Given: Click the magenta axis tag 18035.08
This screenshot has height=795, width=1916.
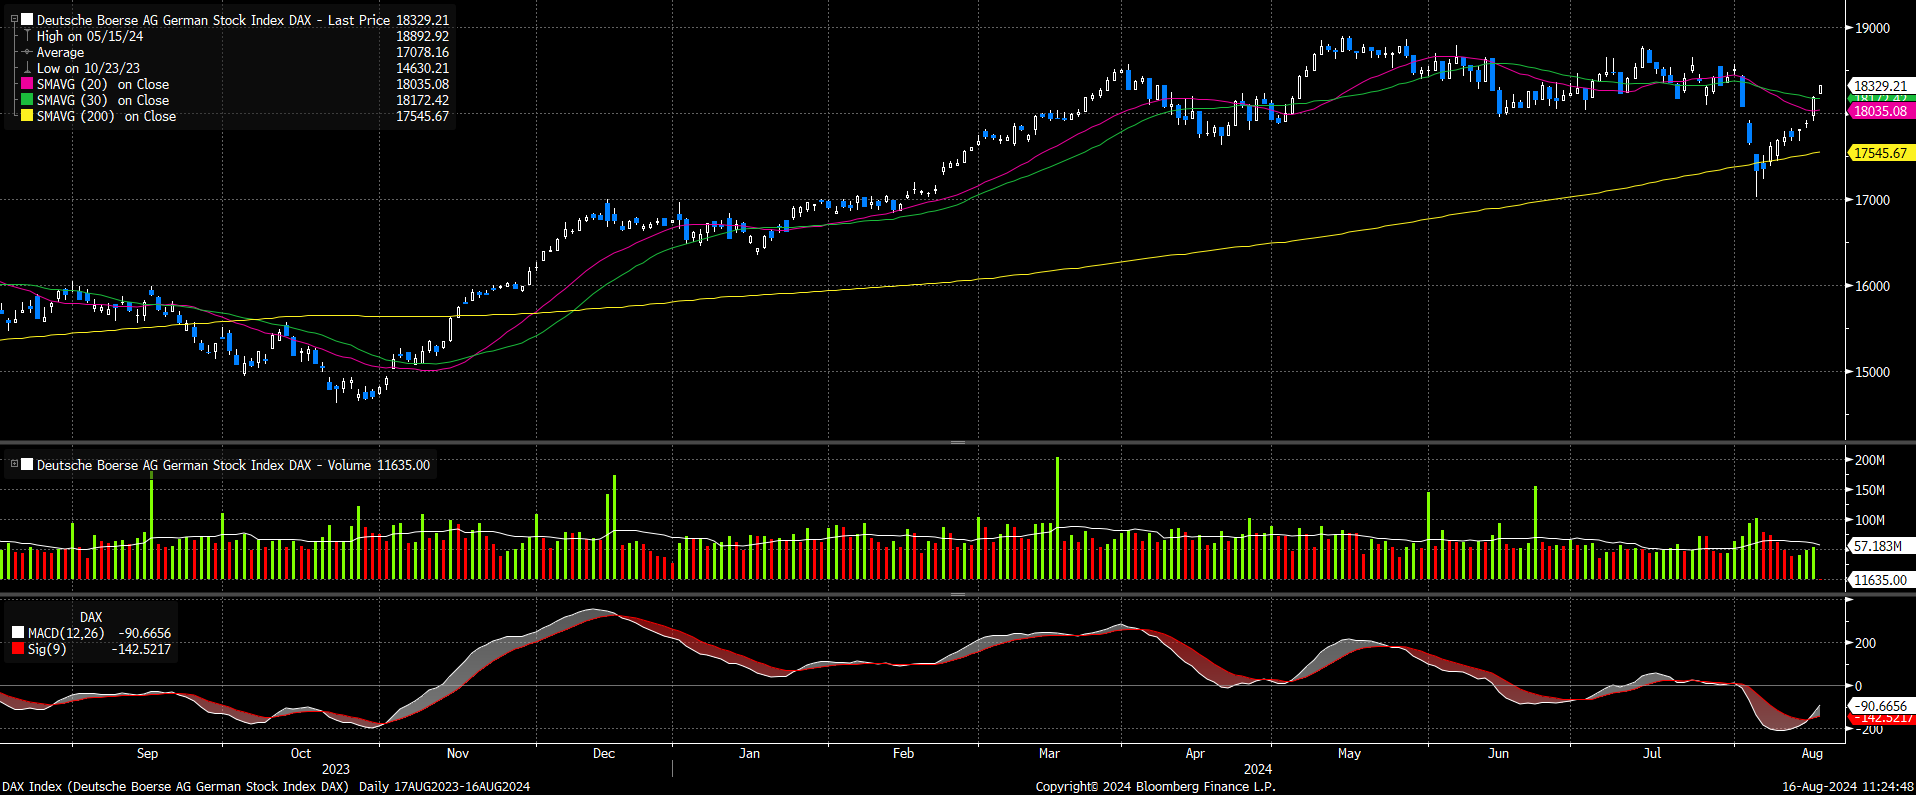Looking at the screenshot, I should tap(1880, 111).
